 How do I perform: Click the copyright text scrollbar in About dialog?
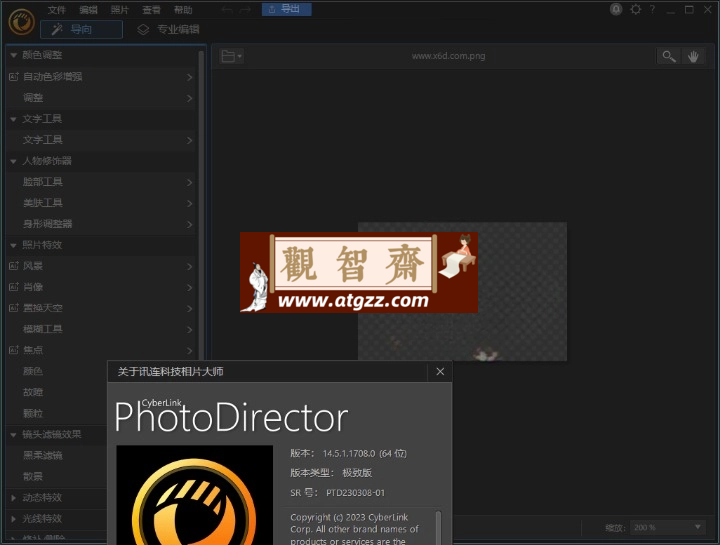pyautogui.click(x=439, y=527)
